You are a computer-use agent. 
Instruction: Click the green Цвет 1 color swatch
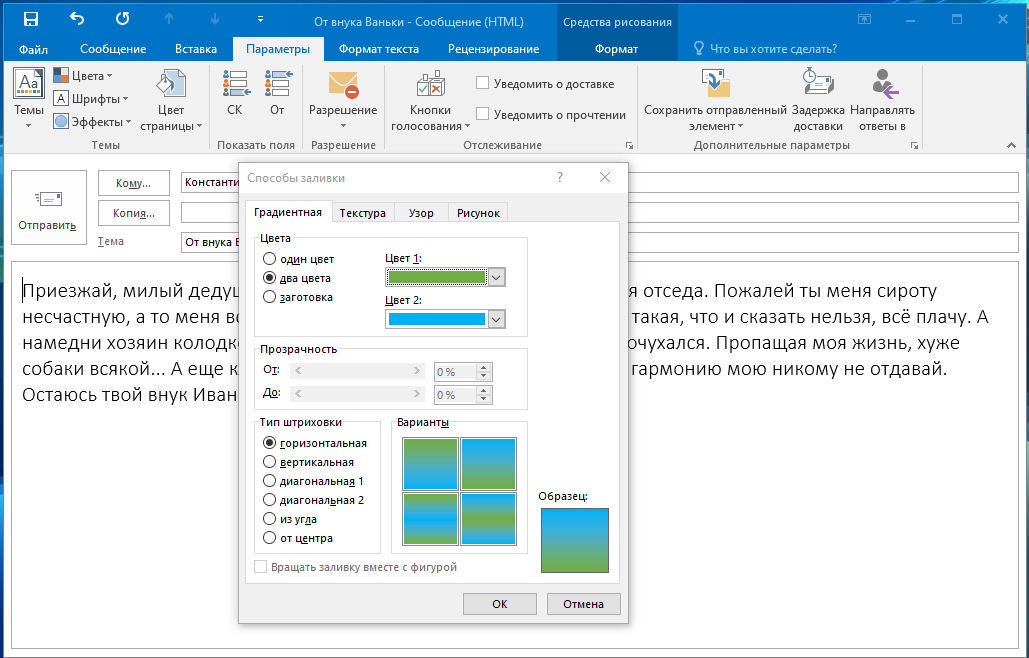click(x=436, y=278)
